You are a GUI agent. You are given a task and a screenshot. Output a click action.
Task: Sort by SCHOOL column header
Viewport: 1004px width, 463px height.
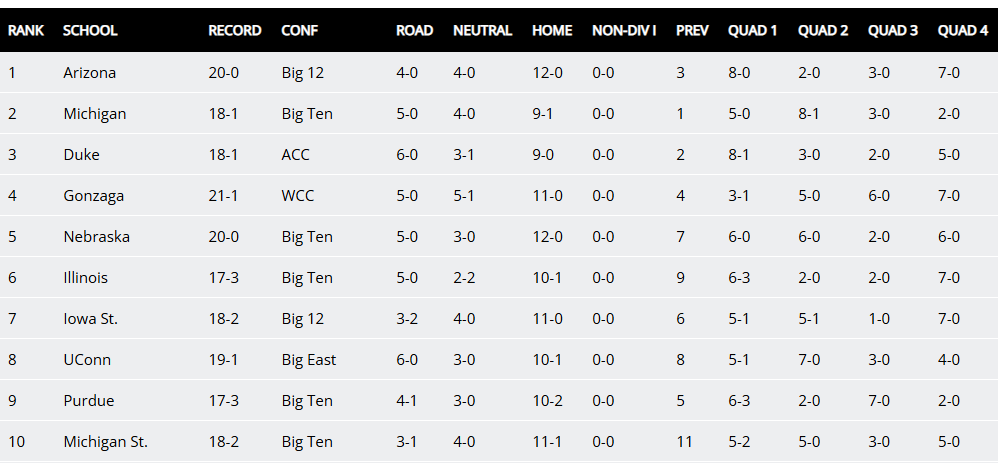90,31
